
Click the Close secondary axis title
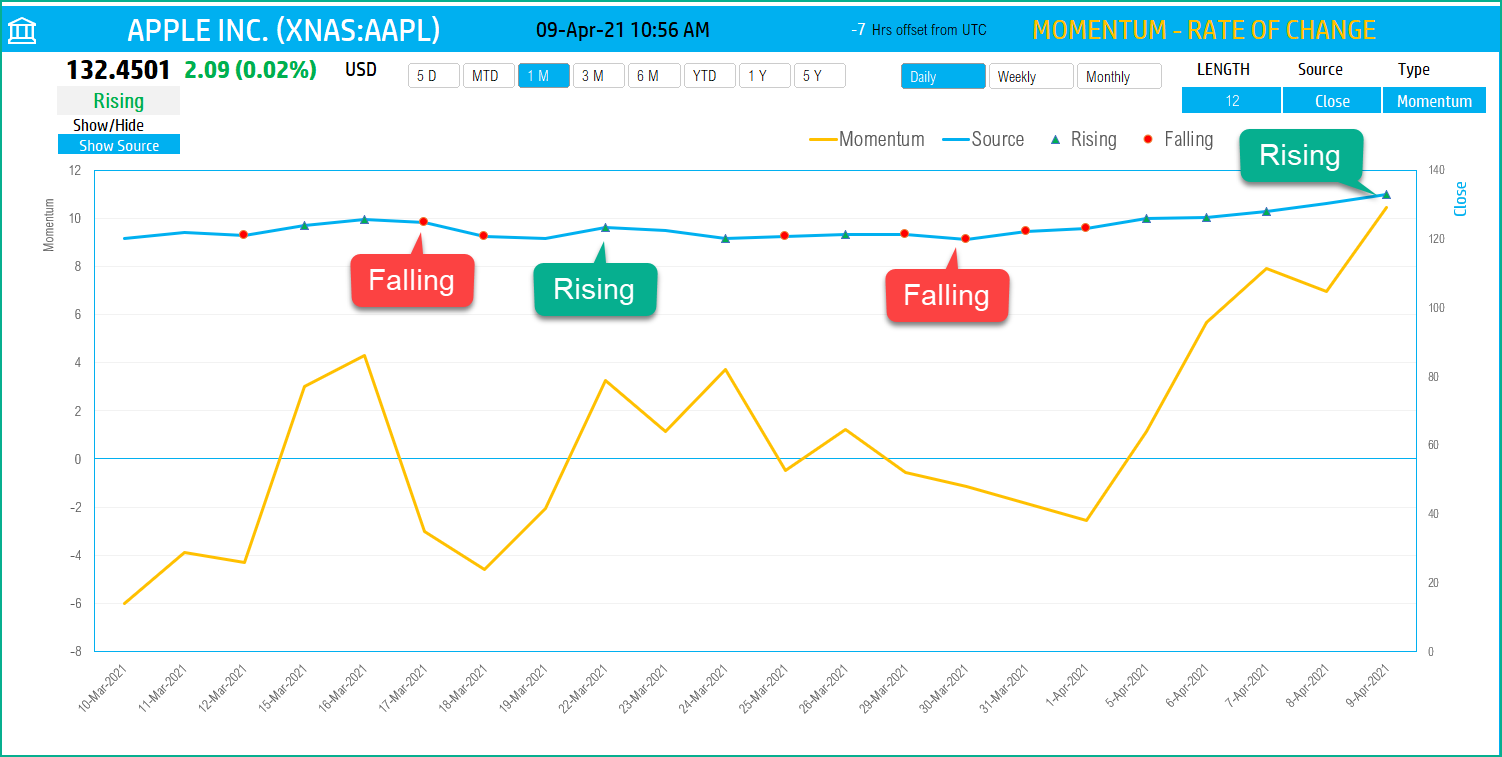tap(1461, 199)
